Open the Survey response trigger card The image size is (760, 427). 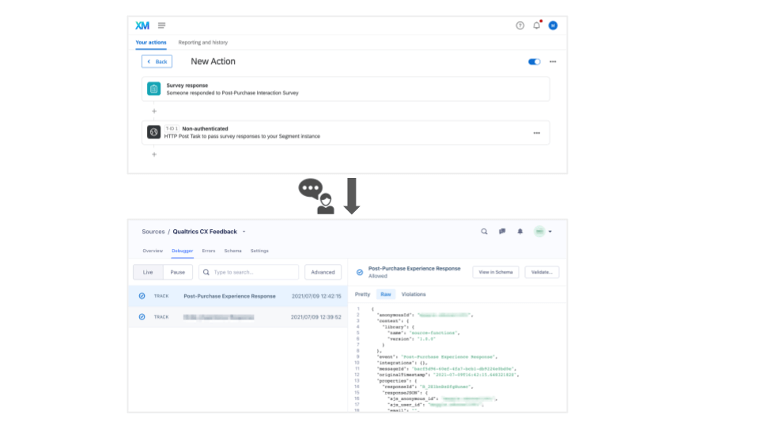click(346, 89)
